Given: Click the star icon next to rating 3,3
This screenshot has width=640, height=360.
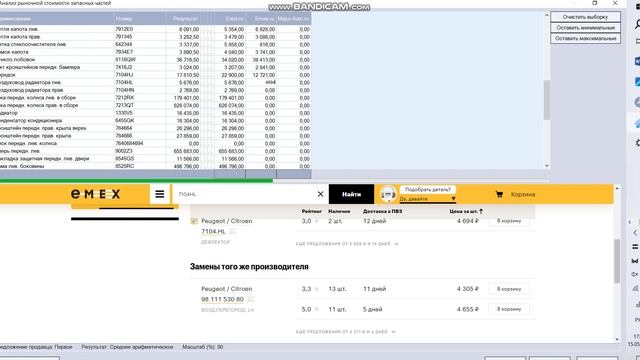Looking at the screenshot, I should click(x=316, y=289).
